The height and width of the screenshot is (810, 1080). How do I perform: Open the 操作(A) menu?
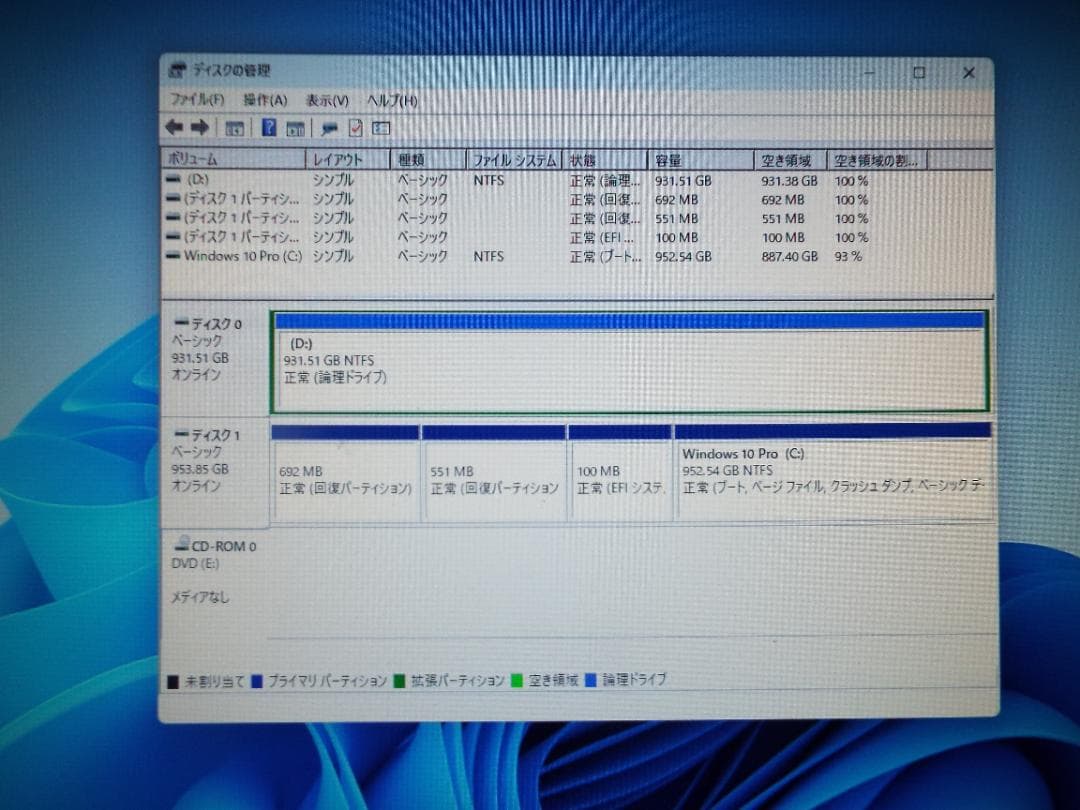pos(263,100)
